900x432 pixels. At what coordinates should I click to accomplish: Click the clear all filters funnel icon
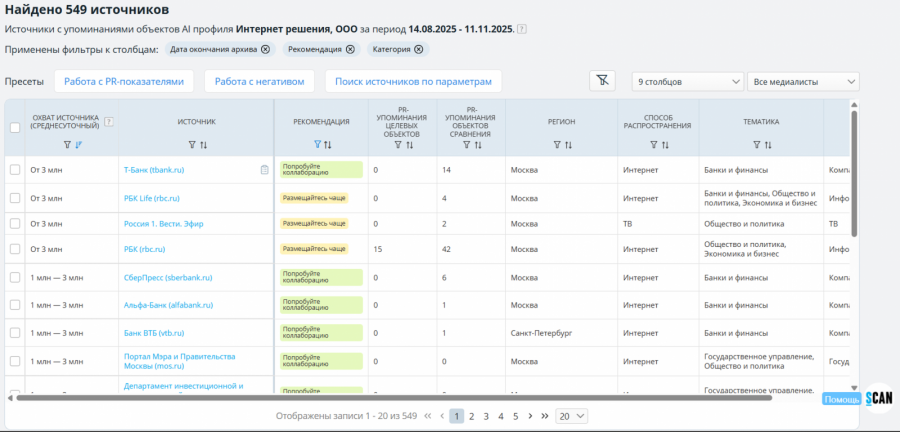602,81
